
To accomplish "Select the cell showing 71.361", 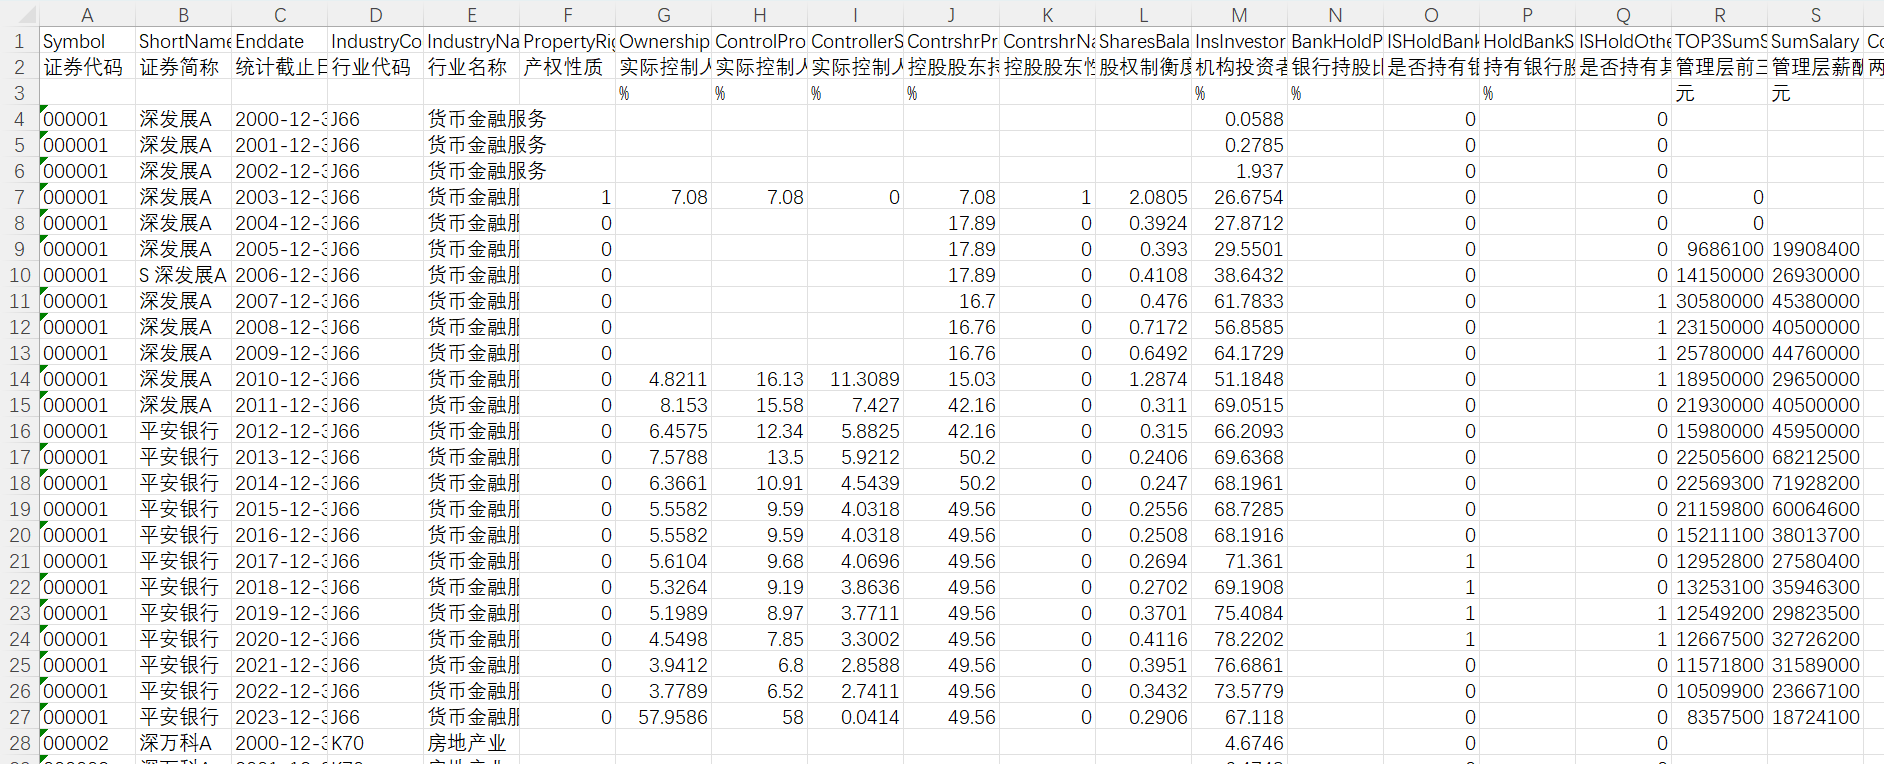I will 1239,561.
